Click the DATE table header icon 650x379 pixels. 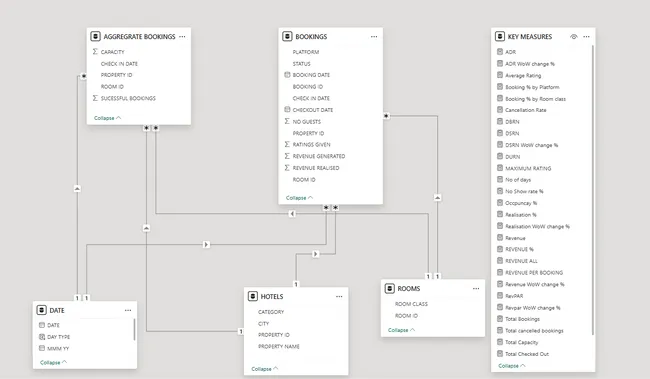[x=41, y=310]
